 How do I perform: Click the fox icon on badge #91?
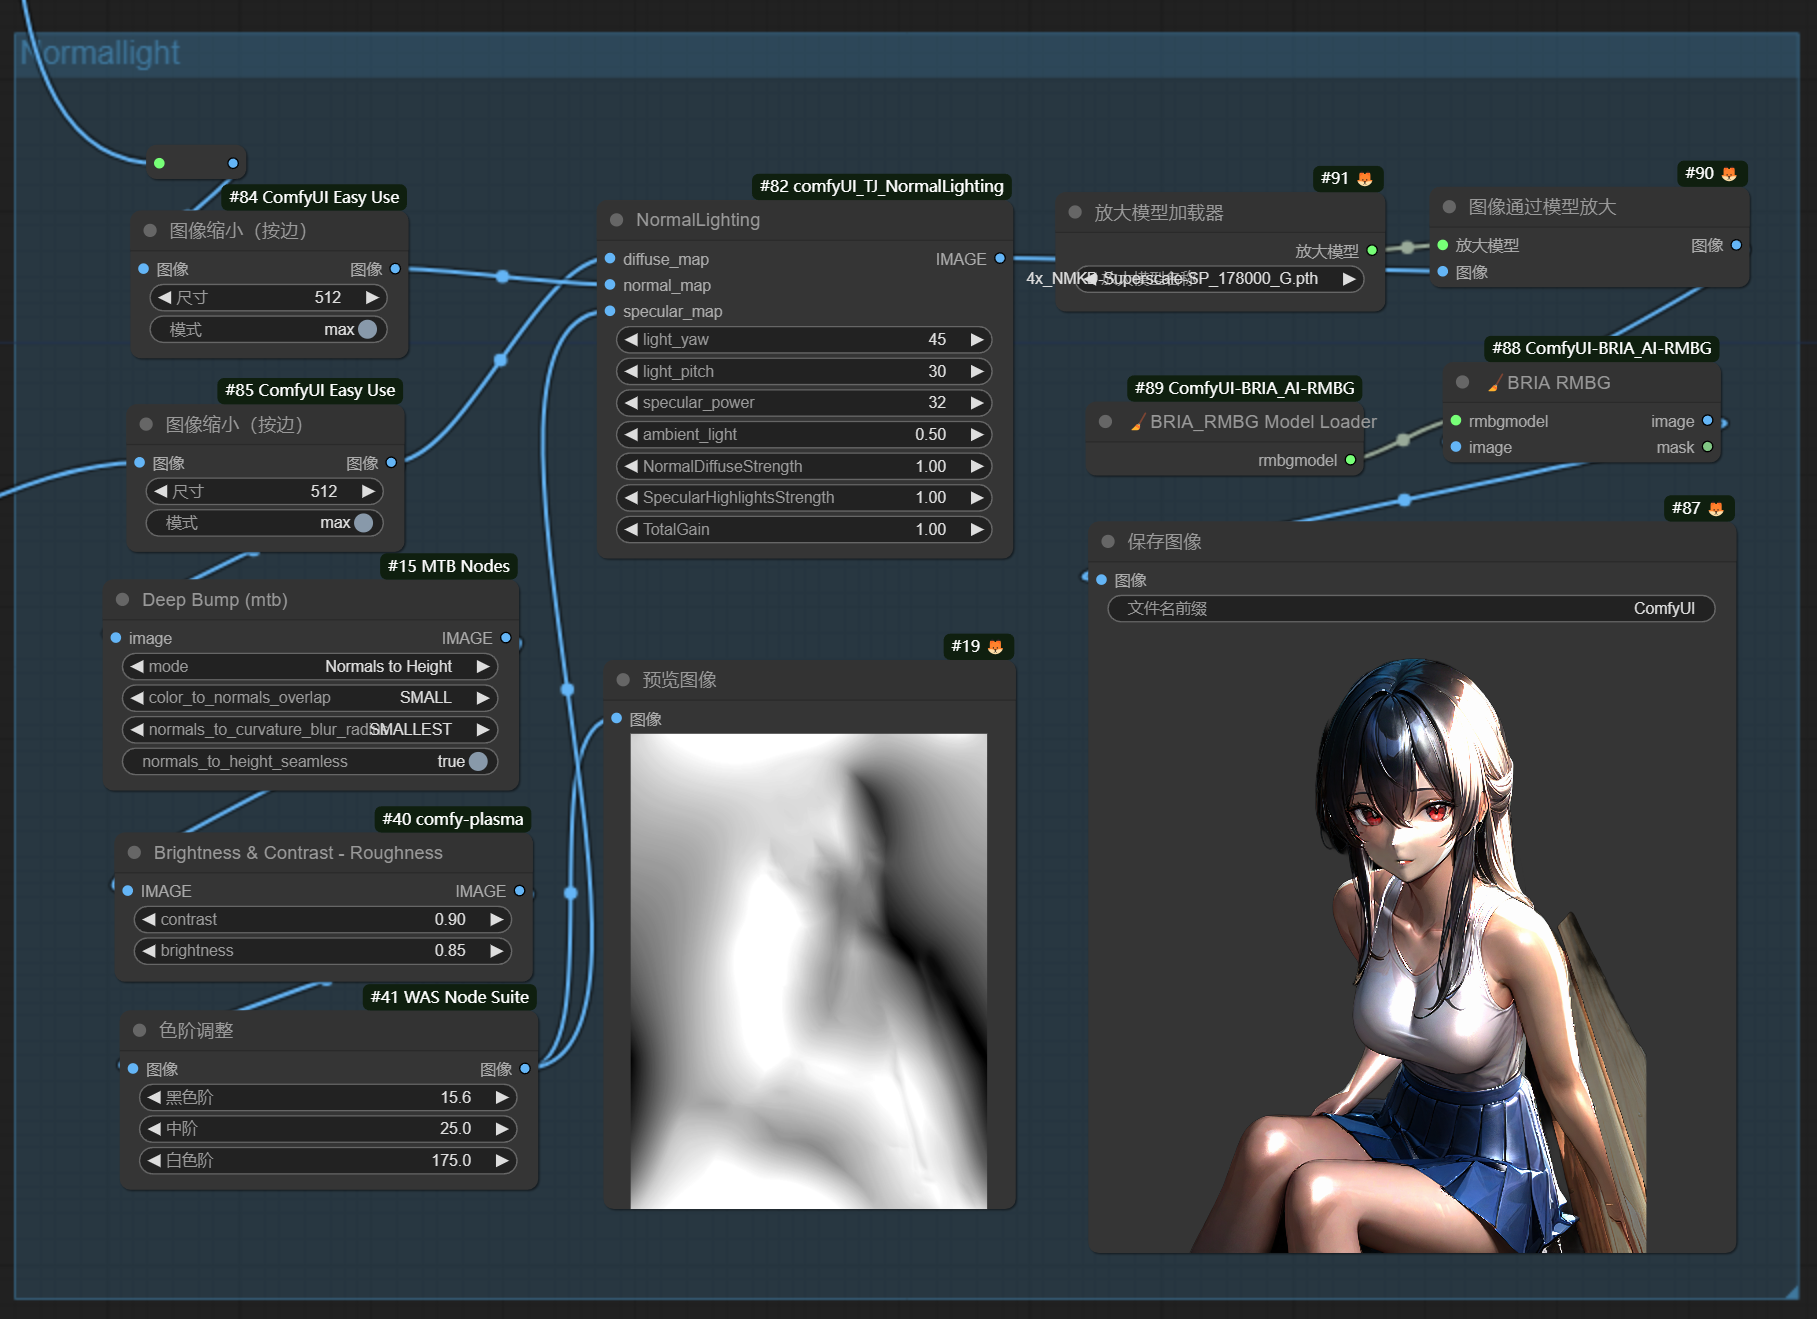(x=1365, y=179)
